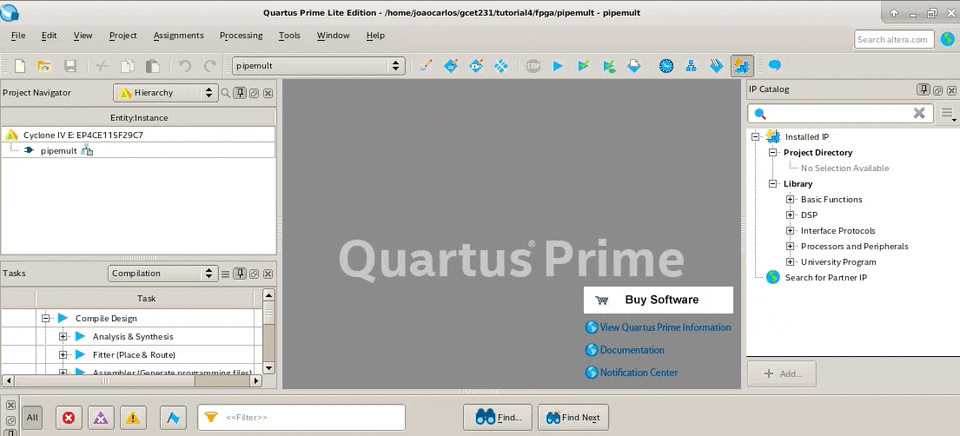The width and height of the screenshot is (960, 436).
Task: Copy using the toolbar copy icon
Action: click(127, 66)
